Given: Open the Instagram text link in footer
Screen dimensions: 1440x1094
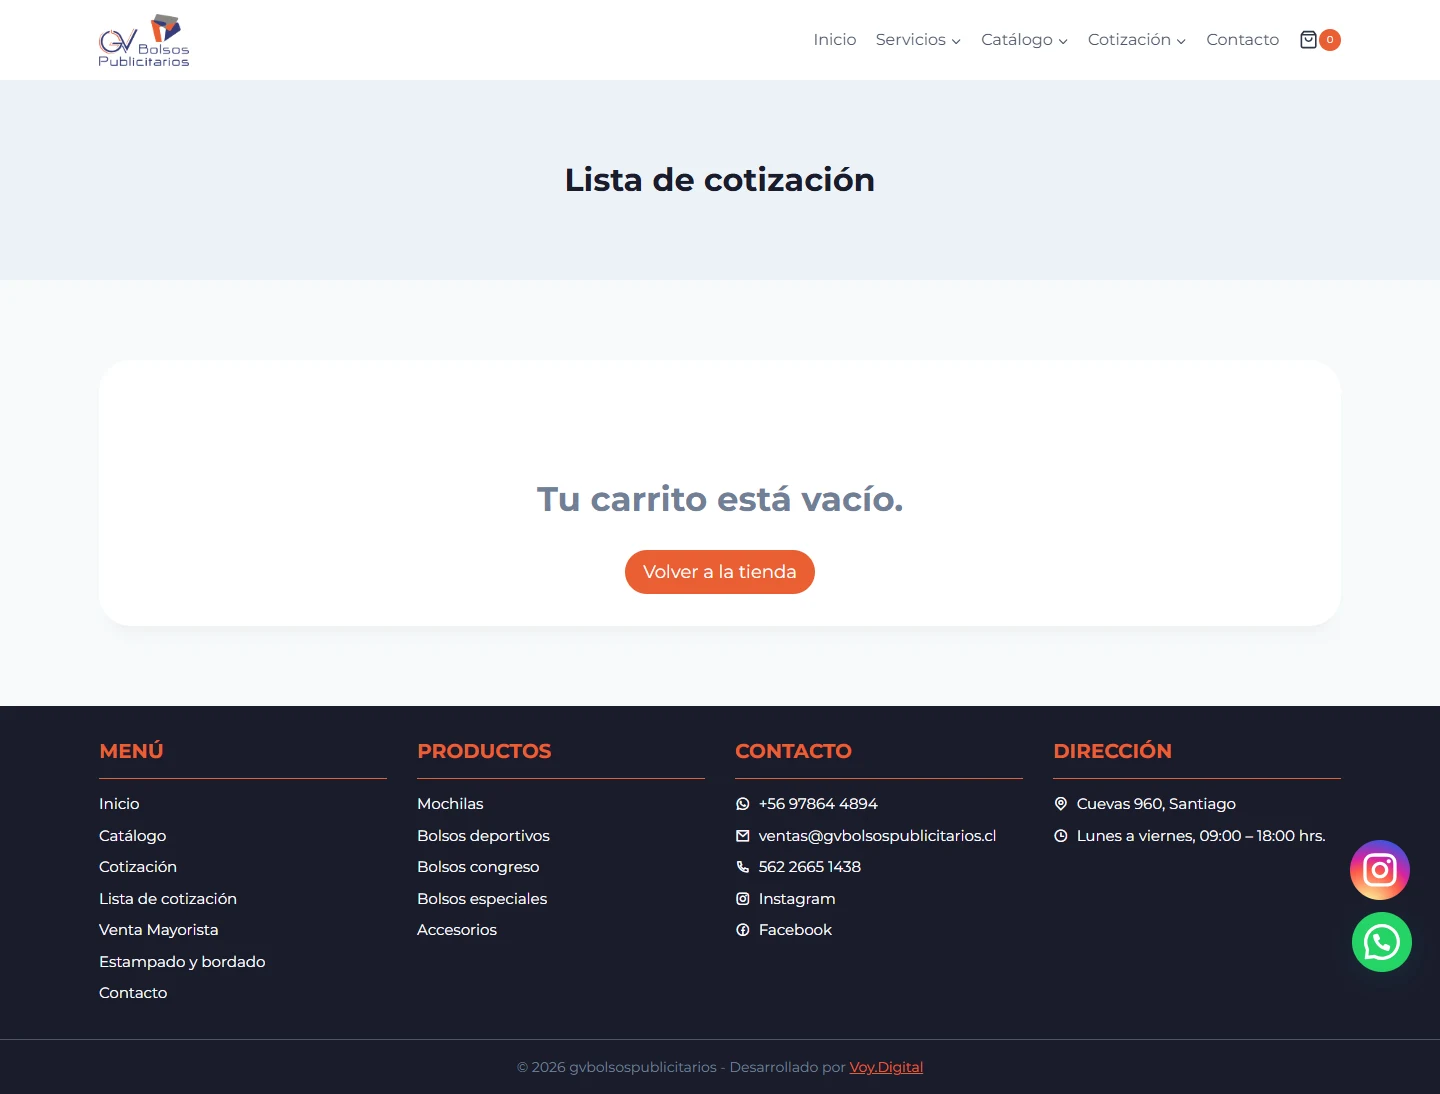Looking at the screenshot, I should coord(797,899).
